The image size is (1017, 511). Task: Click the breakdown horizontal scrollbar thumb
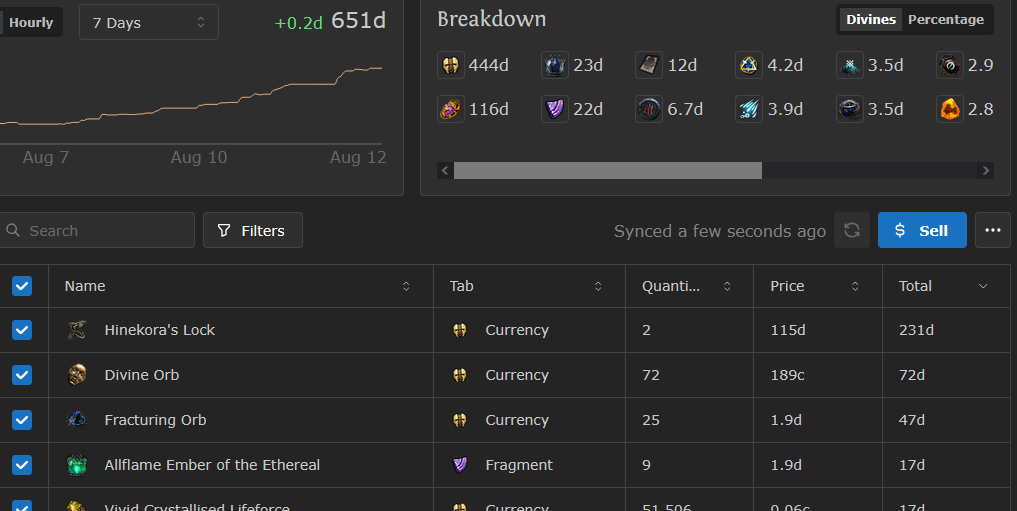pos(608,171)
